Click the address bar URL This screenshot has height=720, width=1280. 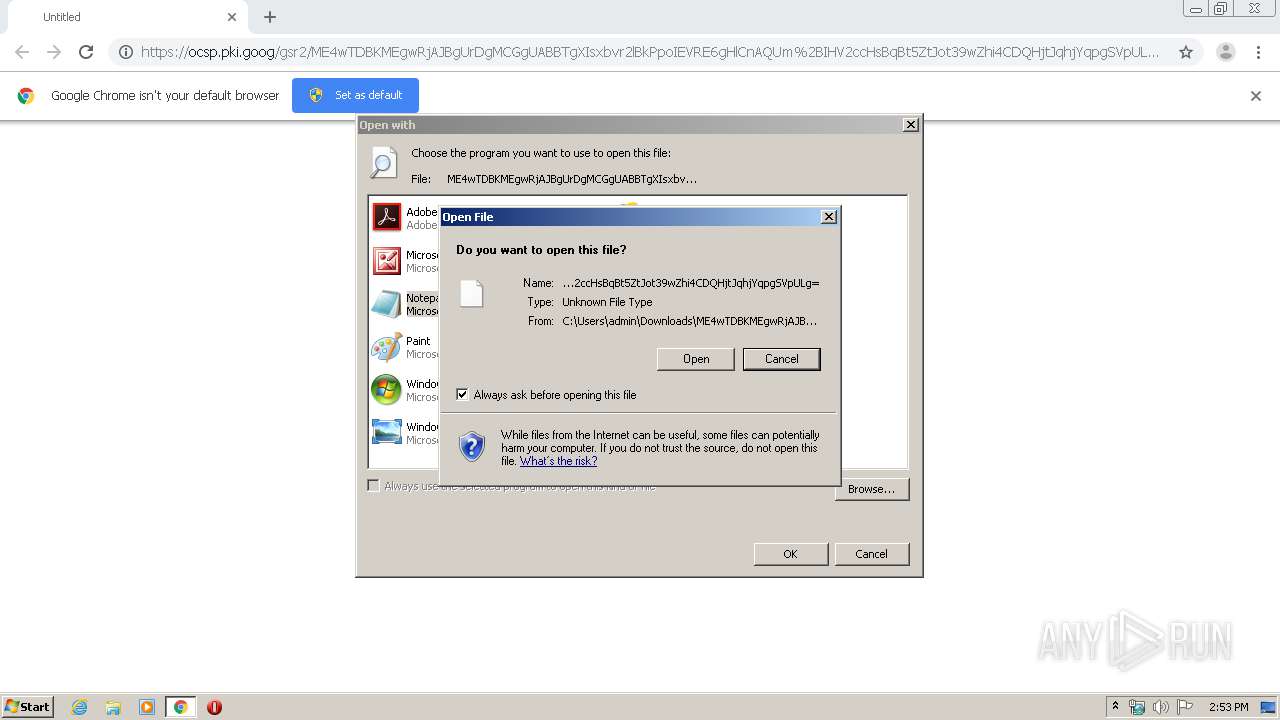click(650, 52)
